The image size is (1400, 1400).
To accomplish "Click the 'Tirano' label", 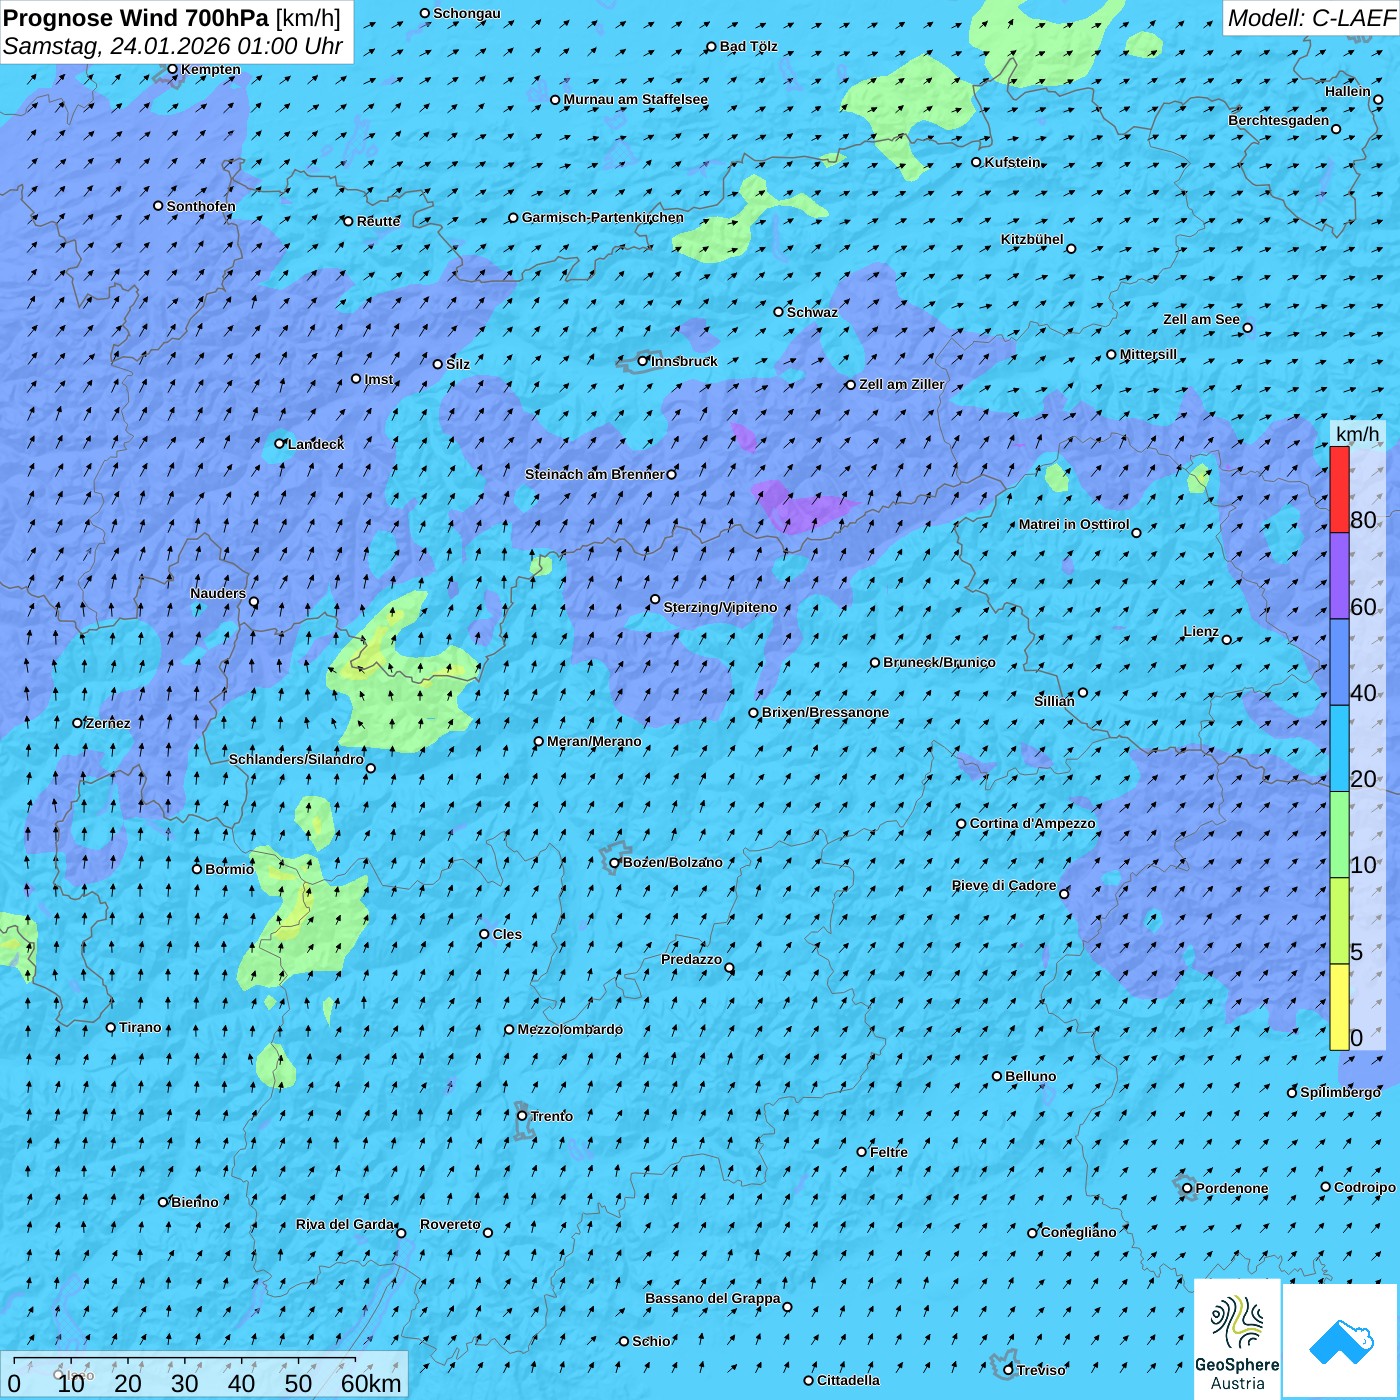I will coord(140,1027).
